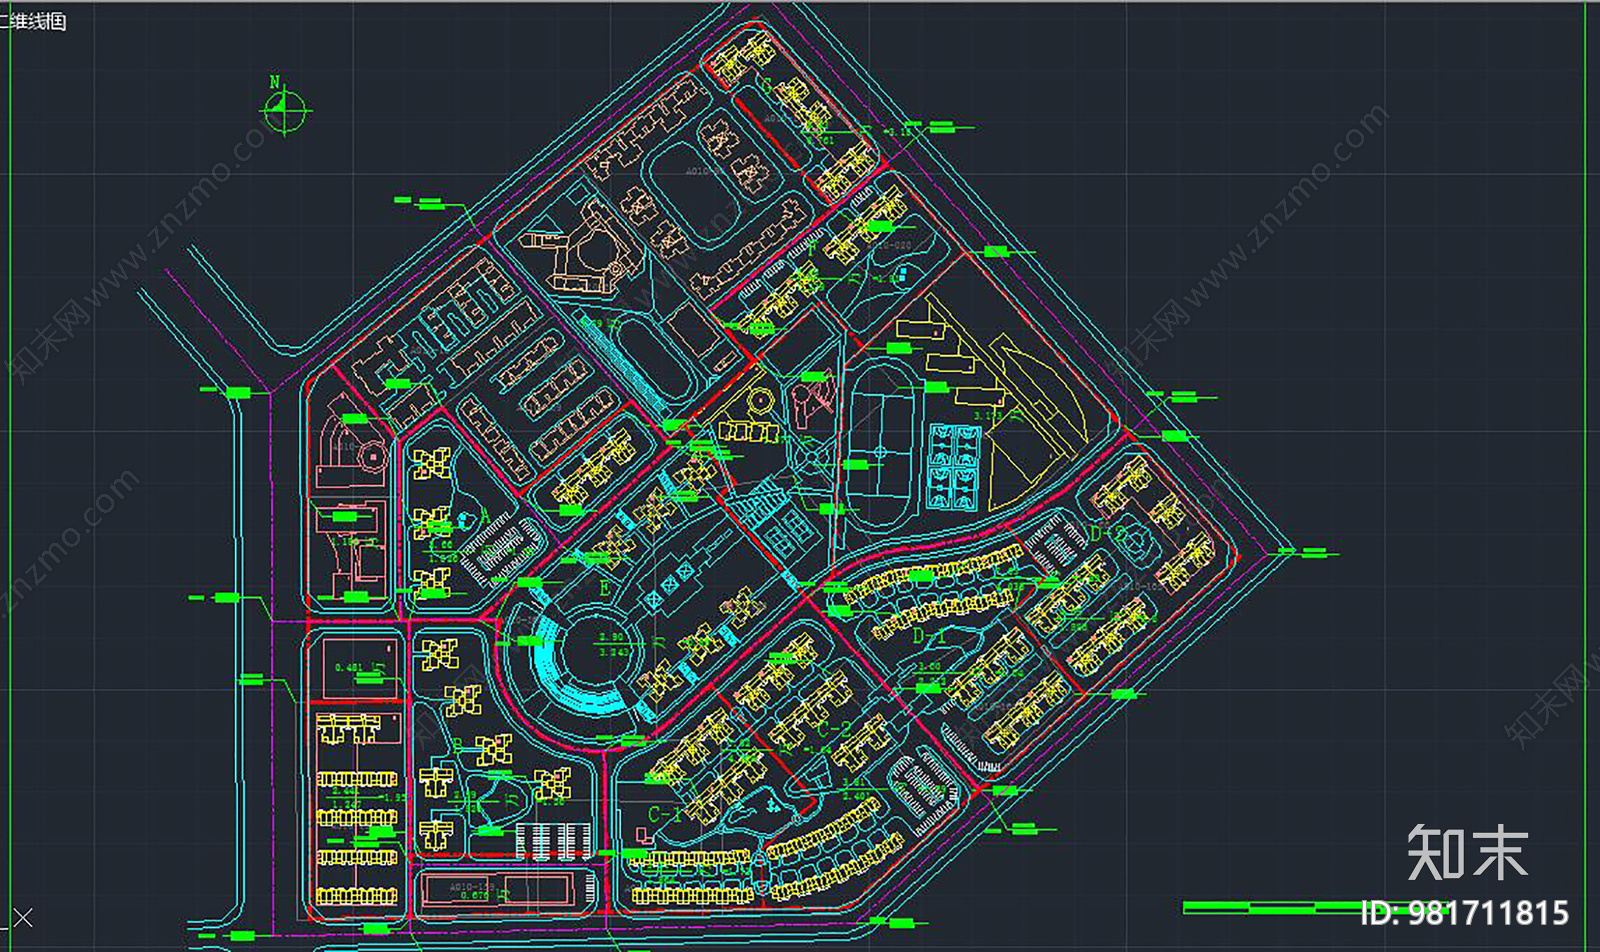Click the 3.243 elevation value
The height and width of the screenshot is (952, 1600).
pyautogui.click(x=614, y=652)
